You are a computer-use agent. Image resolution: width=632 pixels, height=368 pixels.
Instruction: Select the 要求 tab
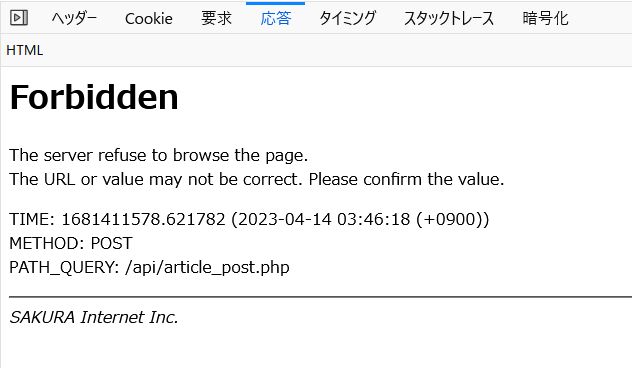216,18
